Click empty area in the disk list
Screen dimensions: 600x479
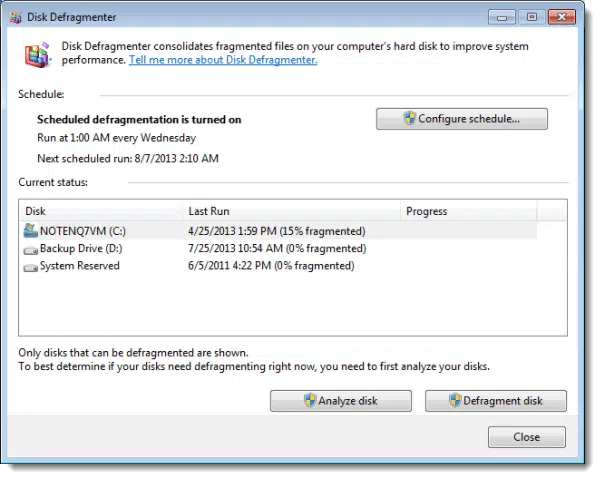280,310
